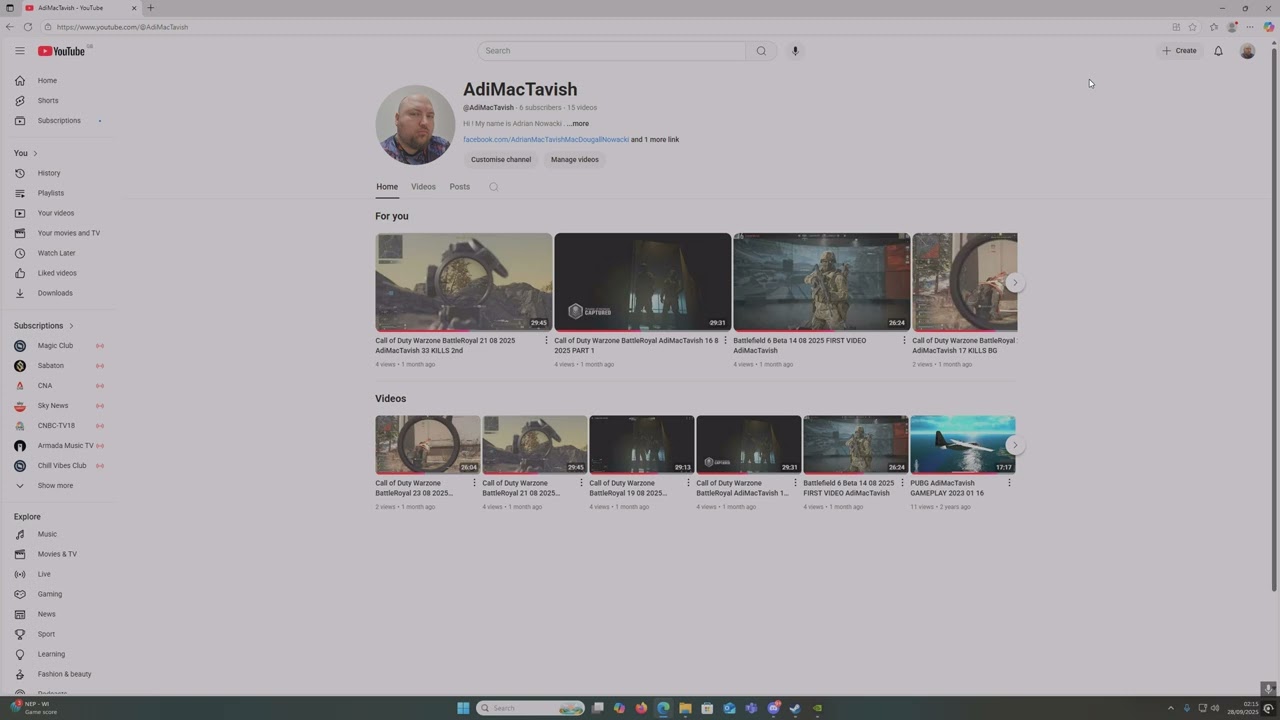Click the Manage videos button
This screenshot has height=720, width=1280.
click(x=575, y=160)
